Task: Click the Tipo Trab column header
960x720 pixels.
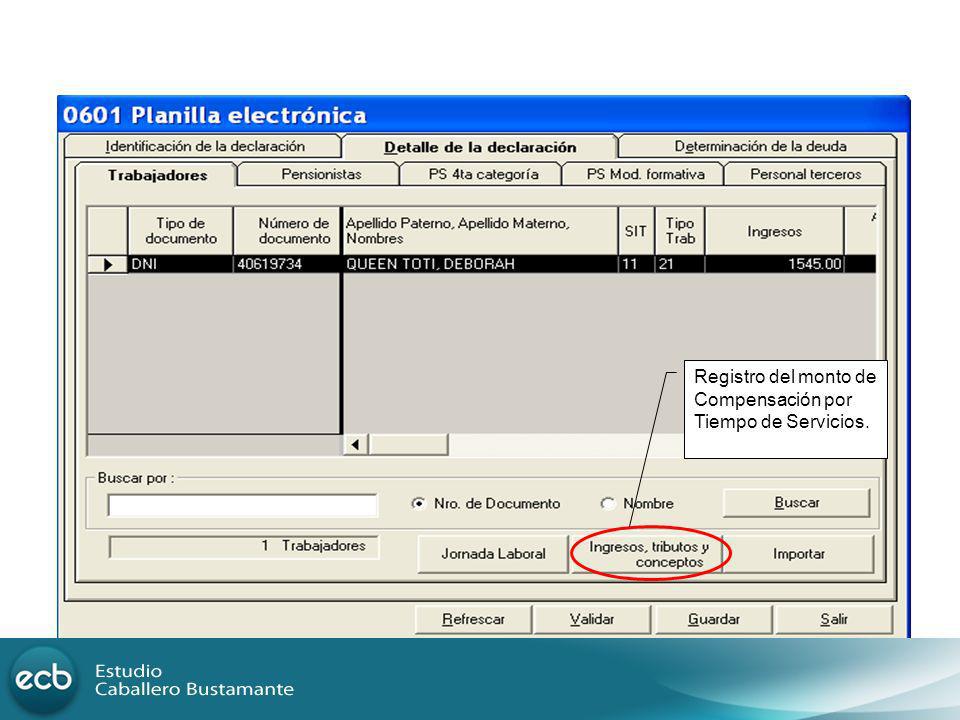Action: tap(680, 231)
